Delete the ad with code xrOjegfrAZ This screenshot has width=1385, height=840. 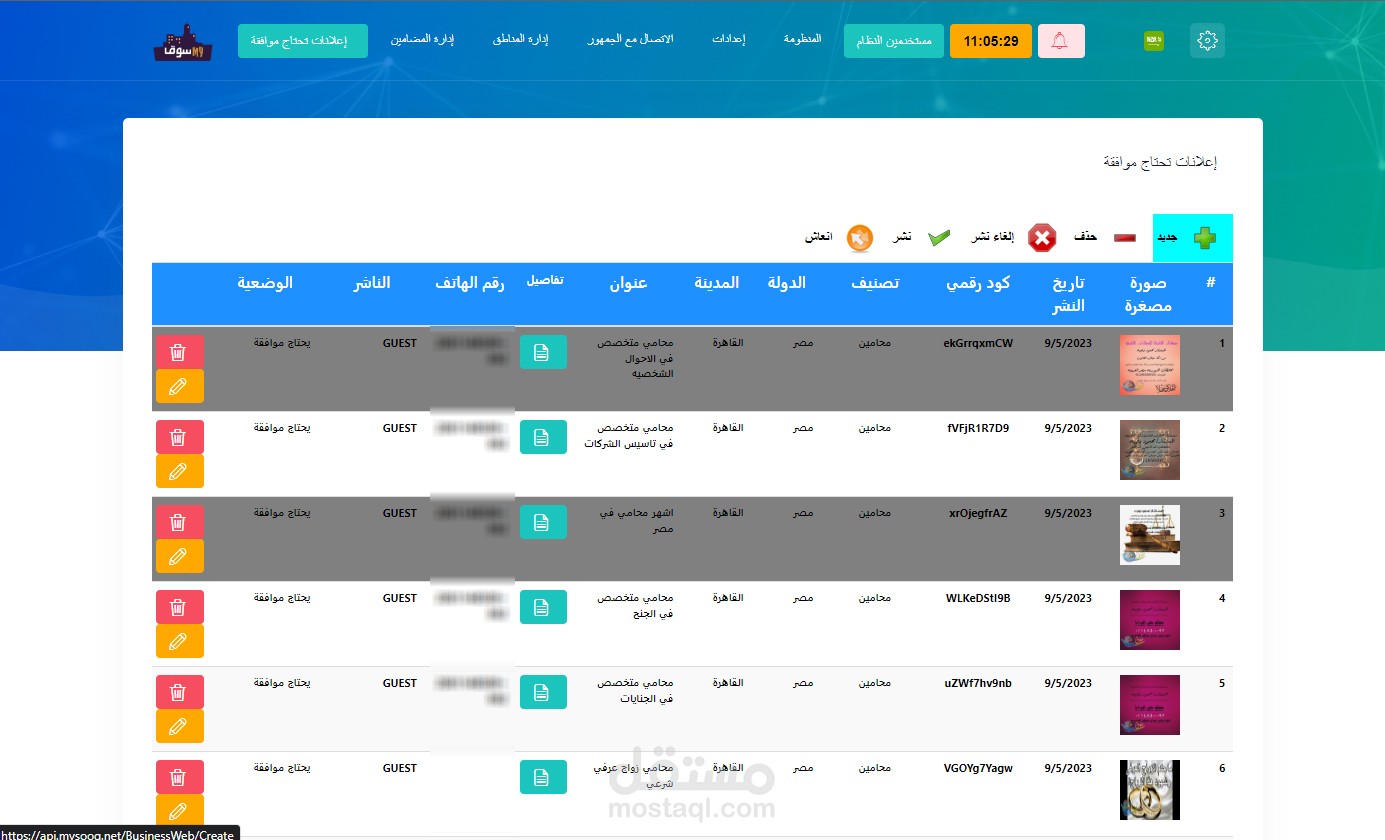(x=180, y=522)
